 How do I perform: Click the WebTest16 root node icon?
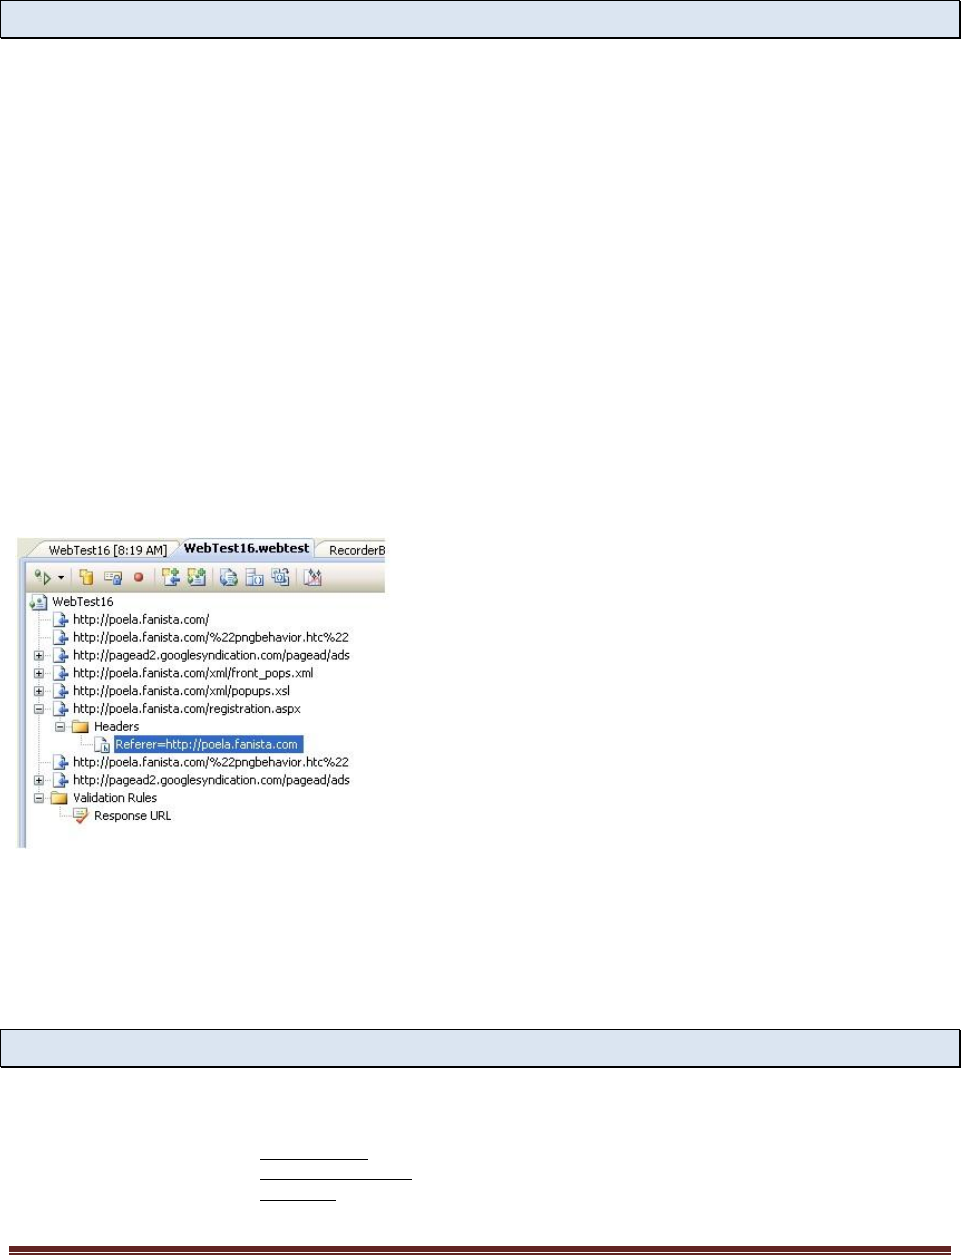pyautogui.click(x=39, y=602)
